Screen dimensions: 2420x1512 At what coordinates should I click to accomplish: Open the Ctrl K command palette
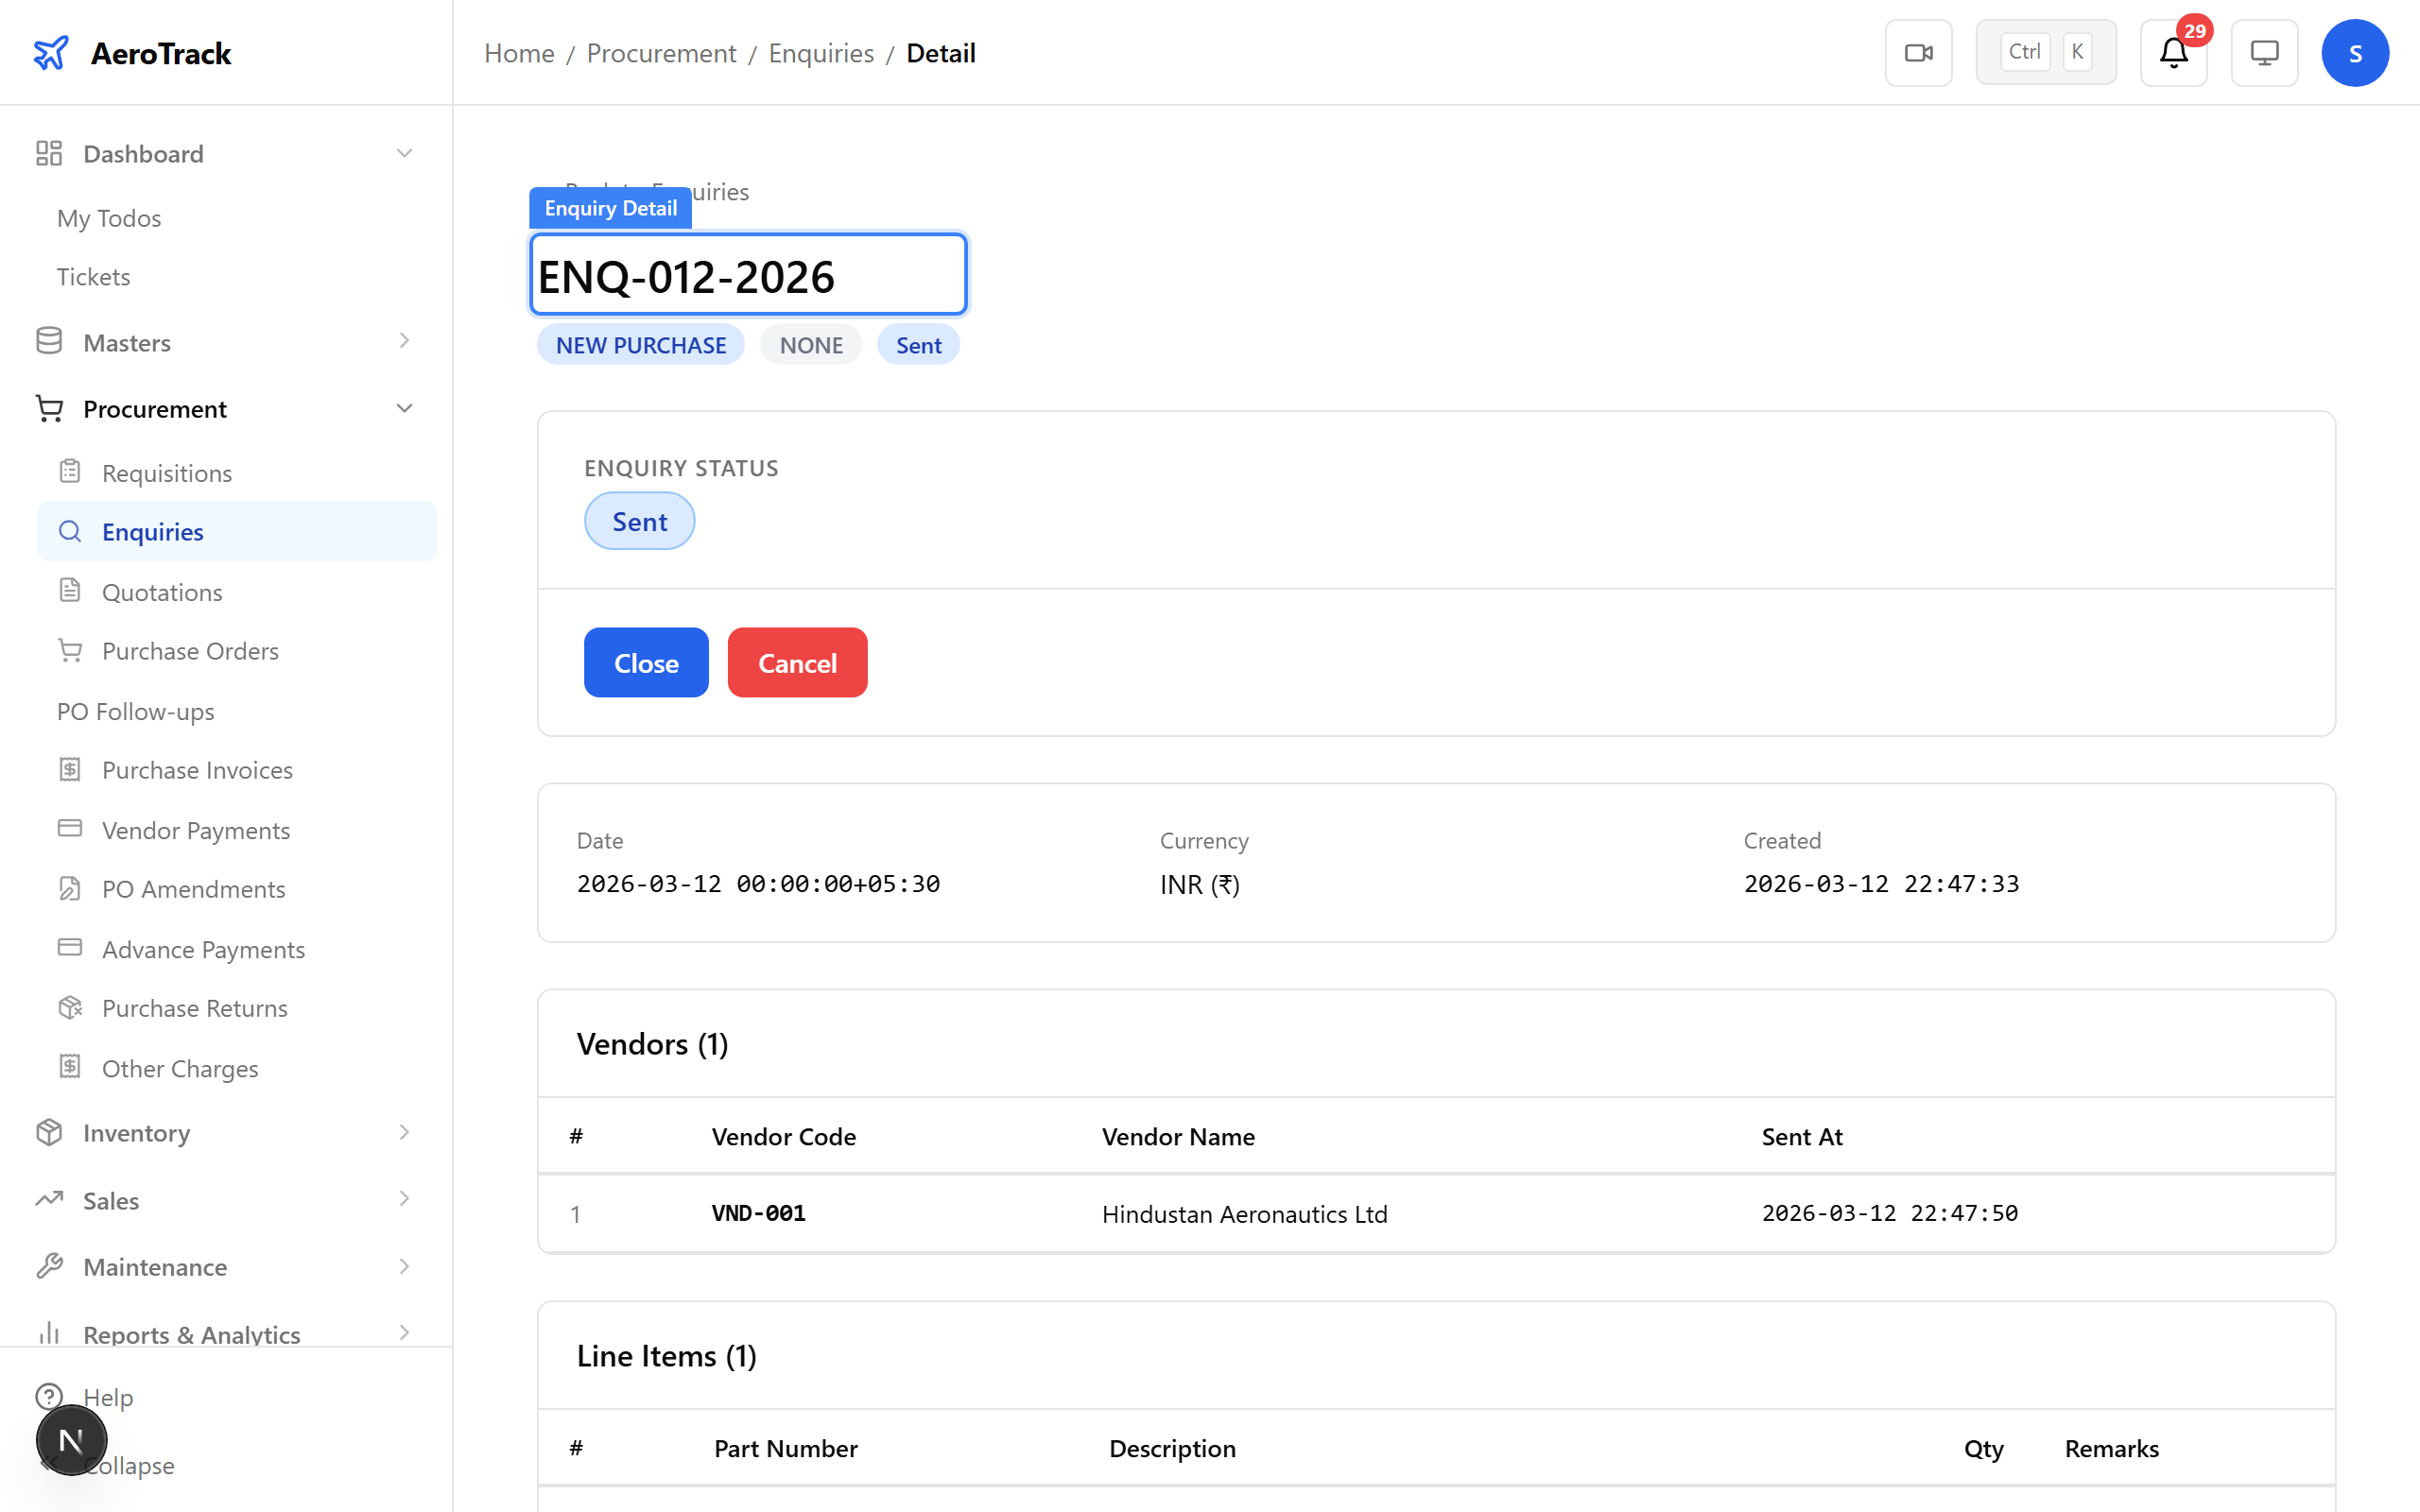tap(2045, 53)
